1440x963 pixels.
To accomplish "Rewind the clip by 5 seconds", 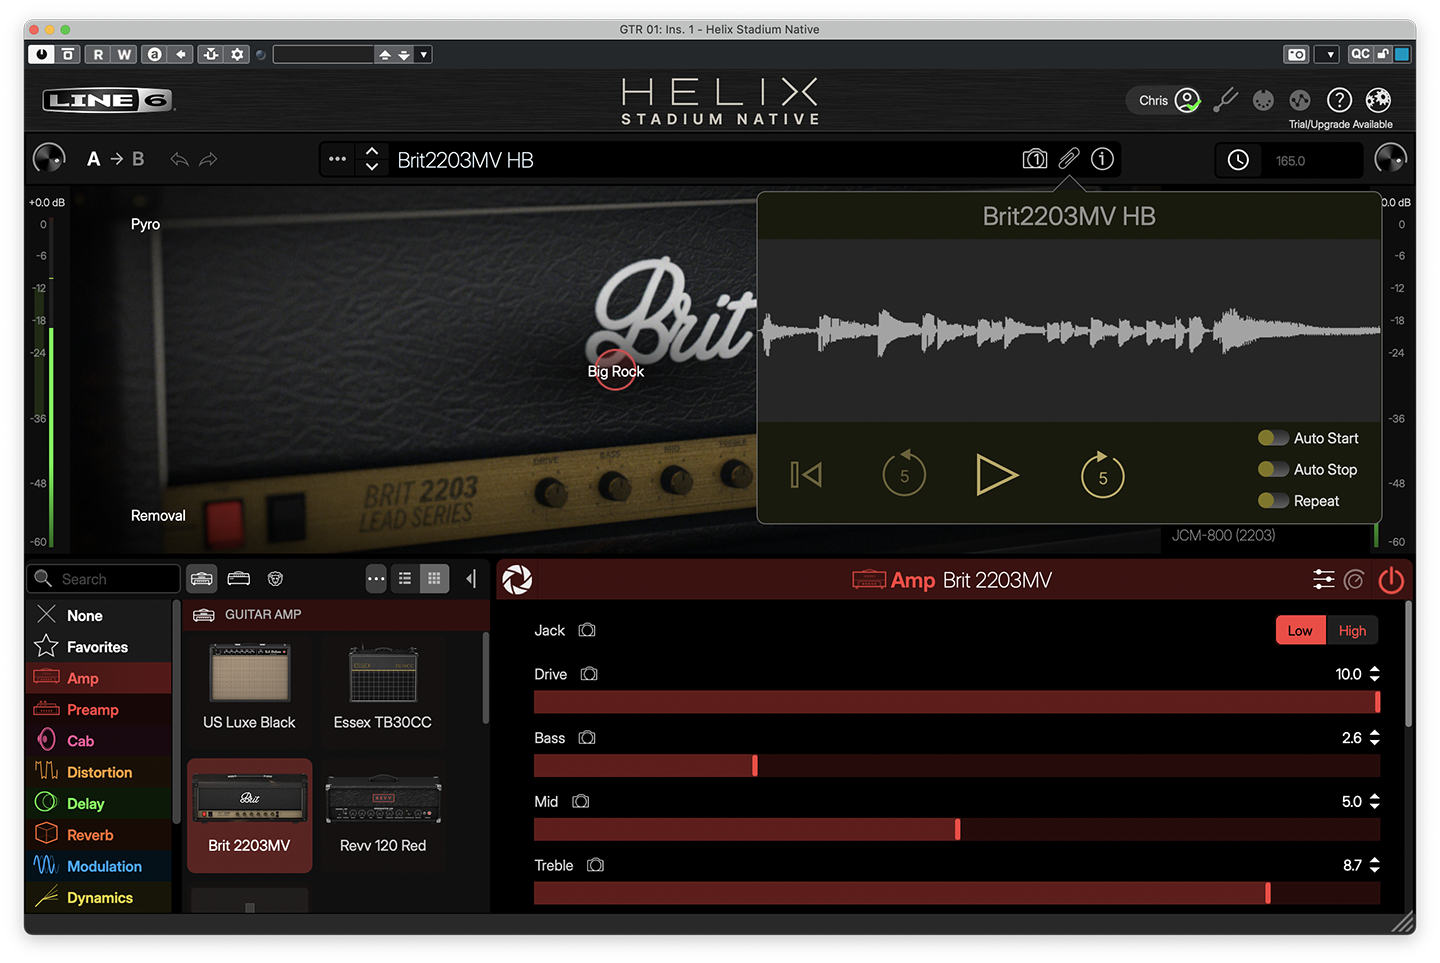I will (904, 474).
